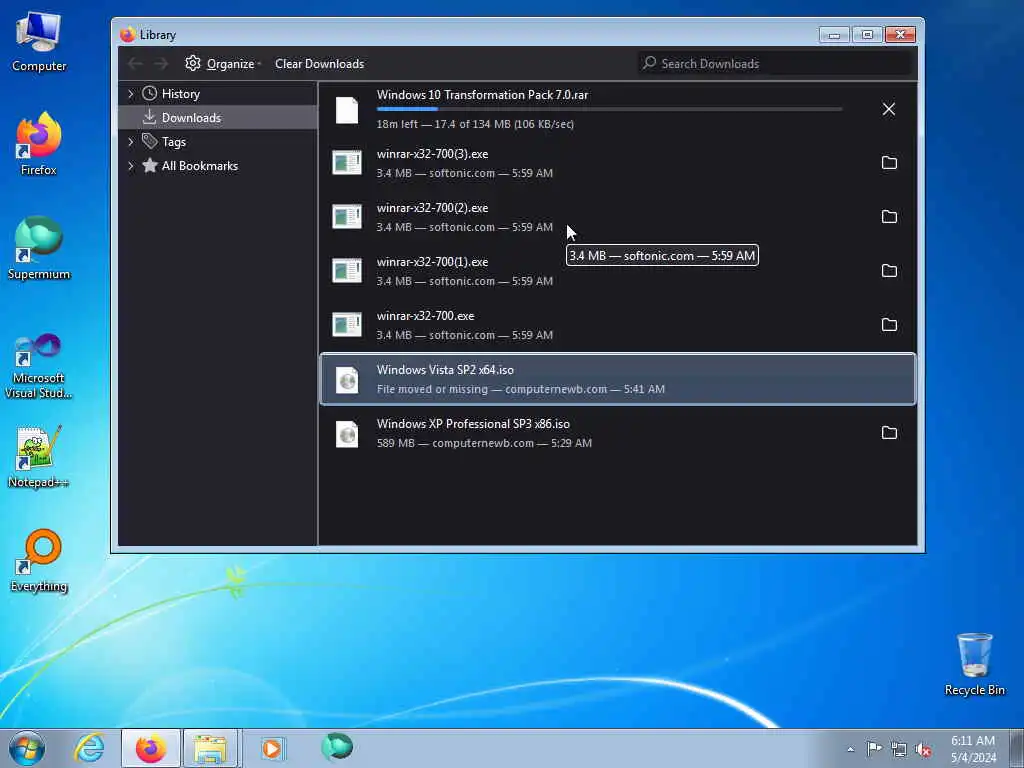Click the All Bookmarks star icon
The width and height of the screenshot is (1024, 768).
[x=150, y=165]
